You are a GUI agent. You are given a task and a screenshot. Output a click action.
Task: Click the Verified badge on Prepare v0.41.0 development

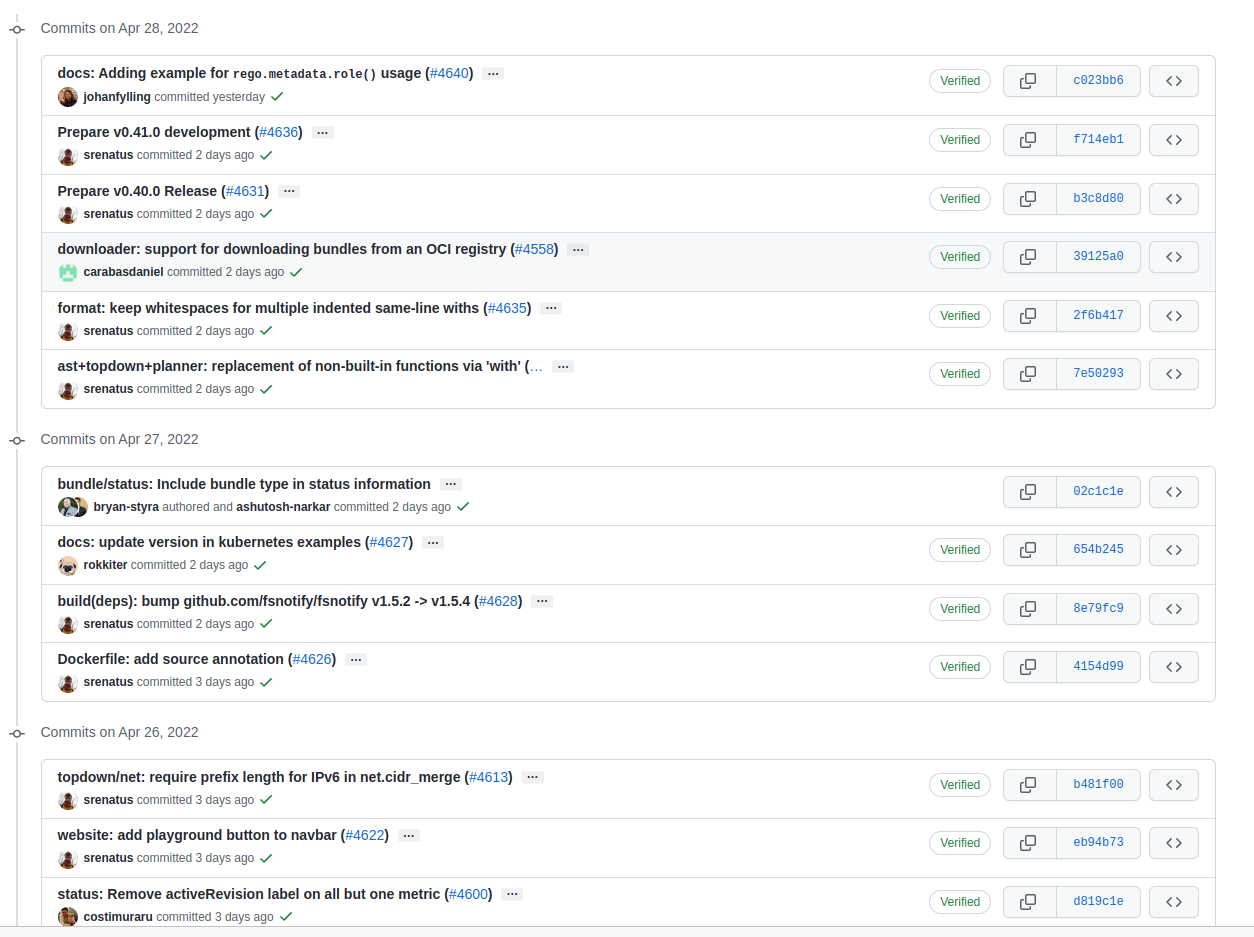959,140
